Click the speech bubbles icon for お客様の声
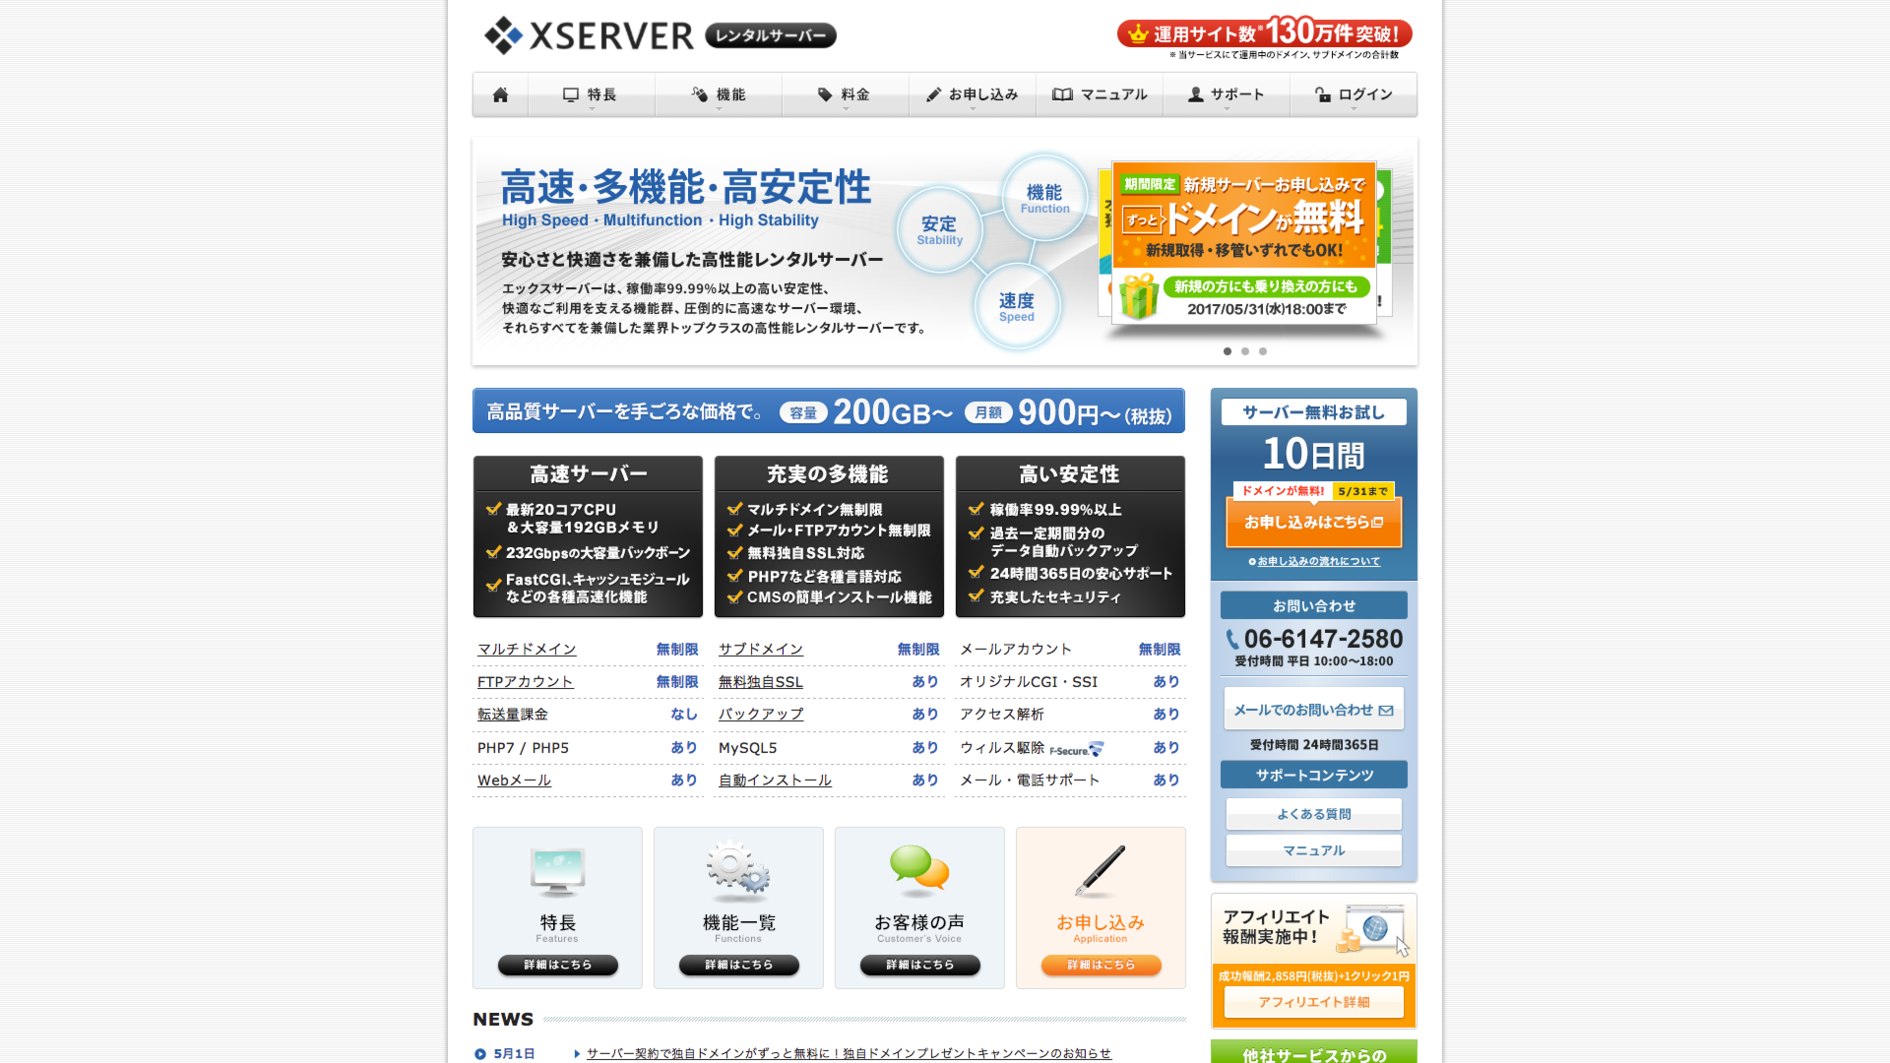Viewport: 1890px width, 1063px height. [919, 870]
